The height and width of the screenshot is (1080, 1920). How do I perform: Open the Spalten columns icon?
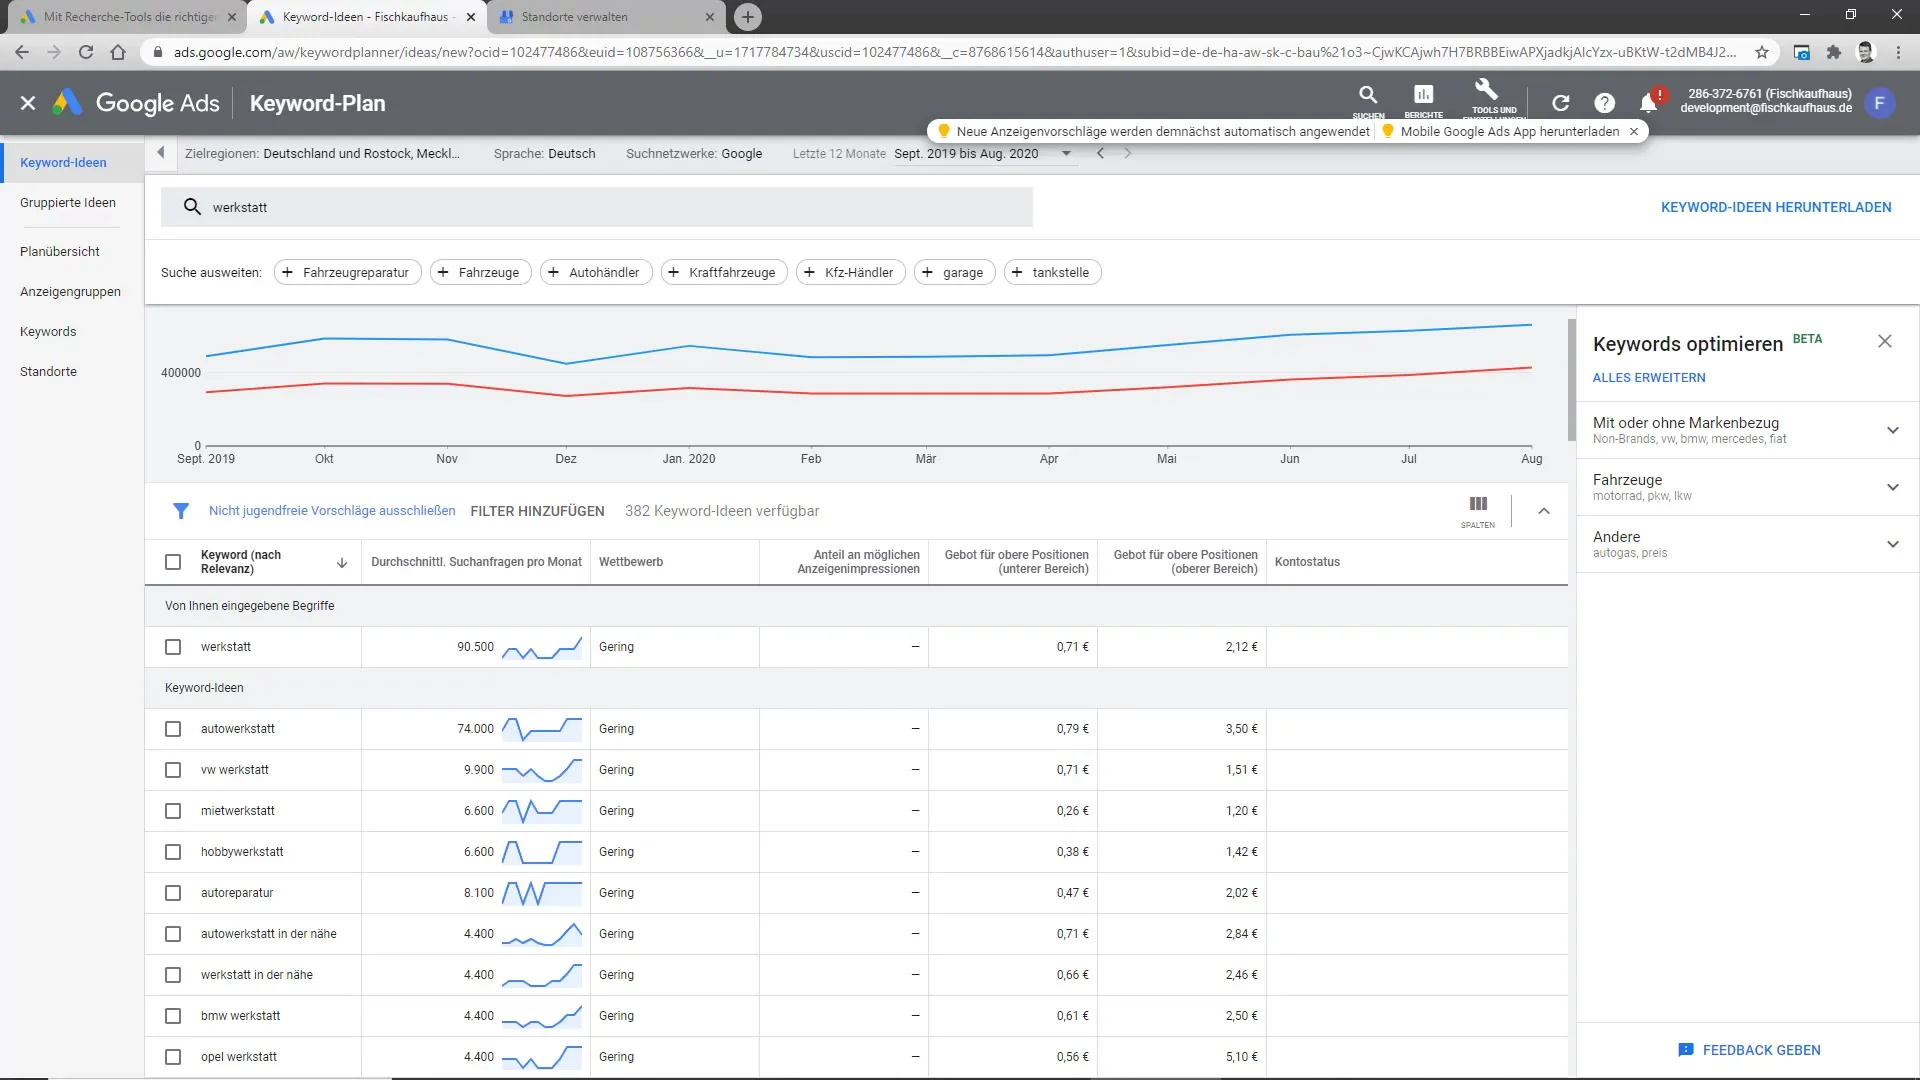click(x=1478, y=510)
